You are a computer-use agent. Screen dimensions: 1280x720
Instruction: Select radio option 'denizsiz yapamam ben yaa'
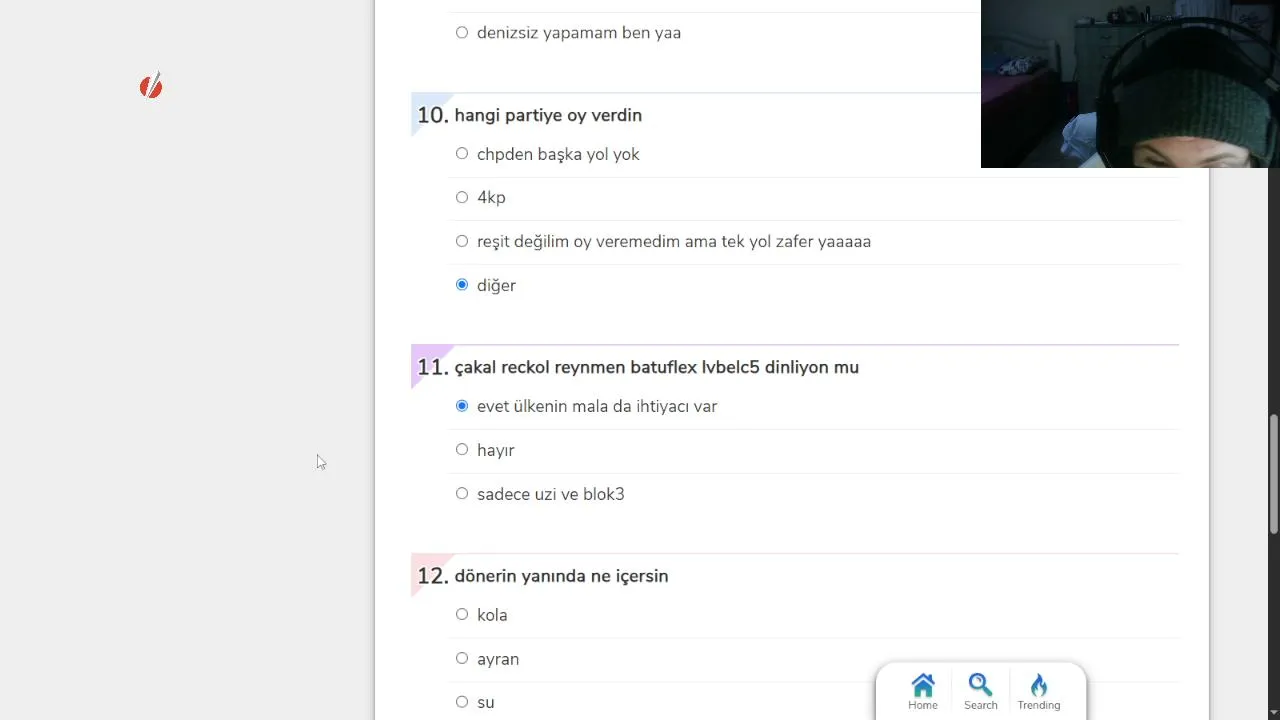pos(462,33)
